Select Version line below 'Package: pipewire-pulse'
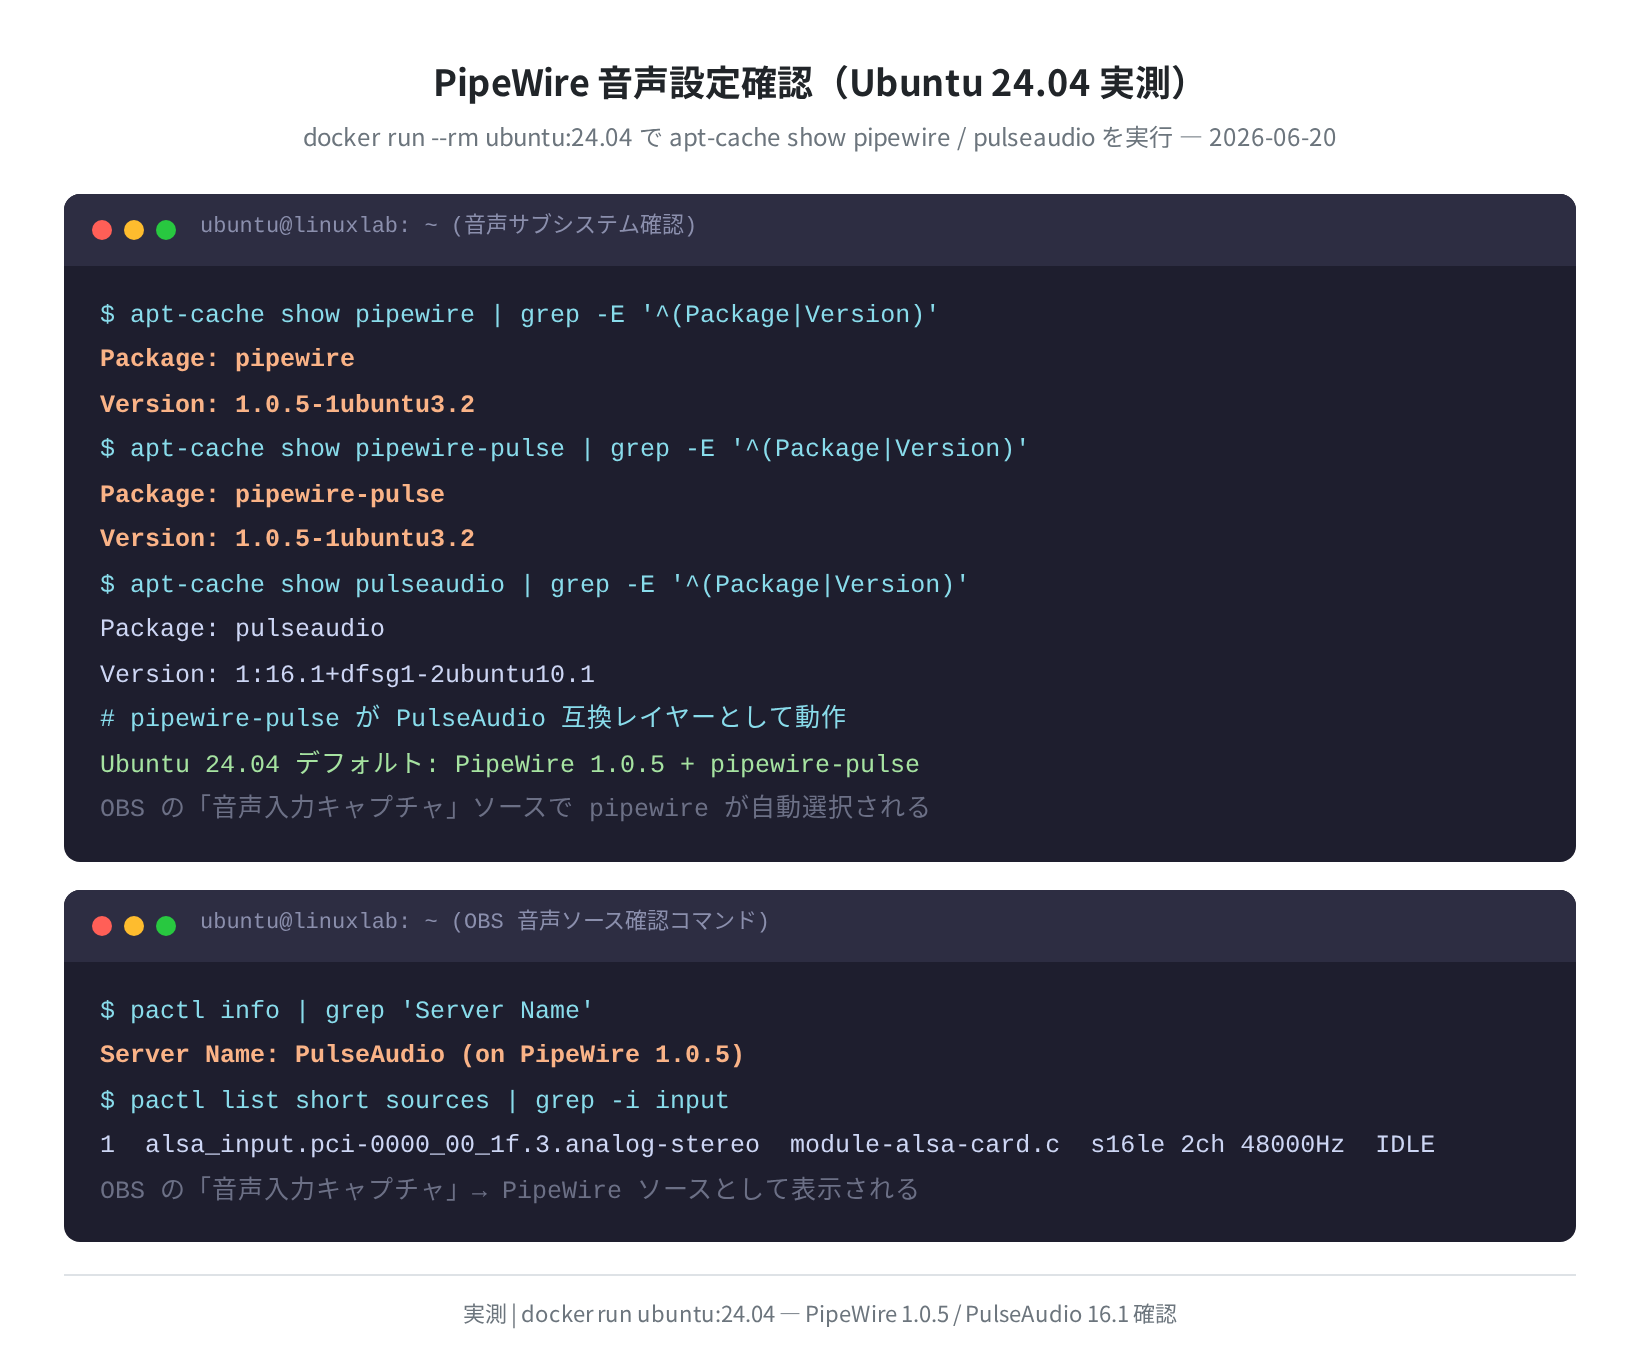The height and width of the screenshot is (1370, 1640). coord(287,539)
